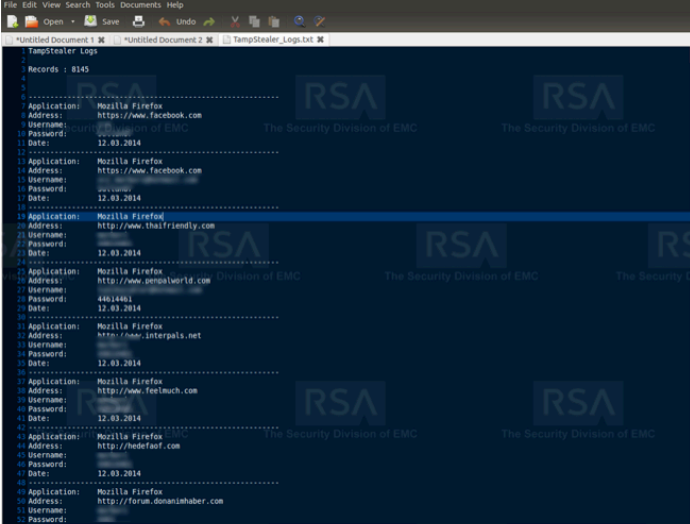Save the document with Save button
This screenshot has width=690, height=524.
[102, 21]
